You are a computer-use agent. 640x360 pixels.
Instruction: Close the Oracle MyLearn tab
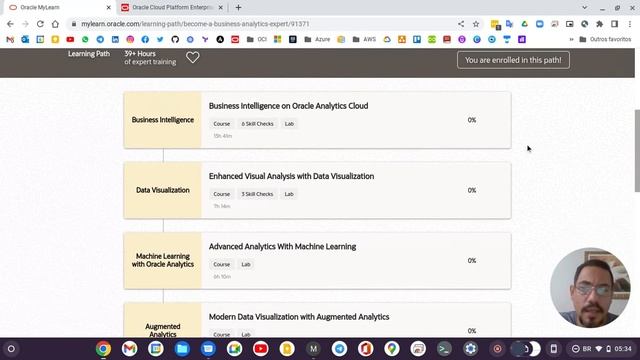(109, 7)
